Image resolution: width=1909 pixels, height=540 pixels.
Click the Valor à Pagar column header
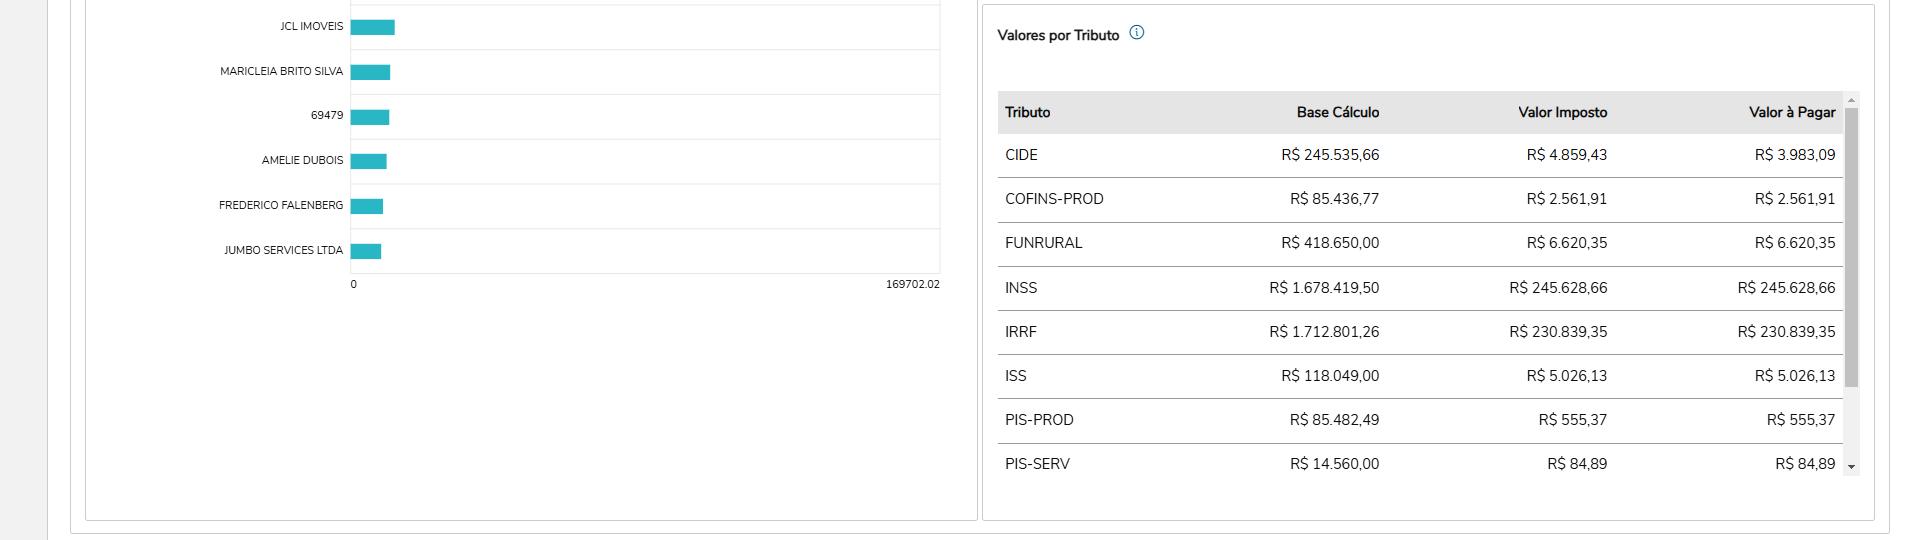pos(1791,113)
